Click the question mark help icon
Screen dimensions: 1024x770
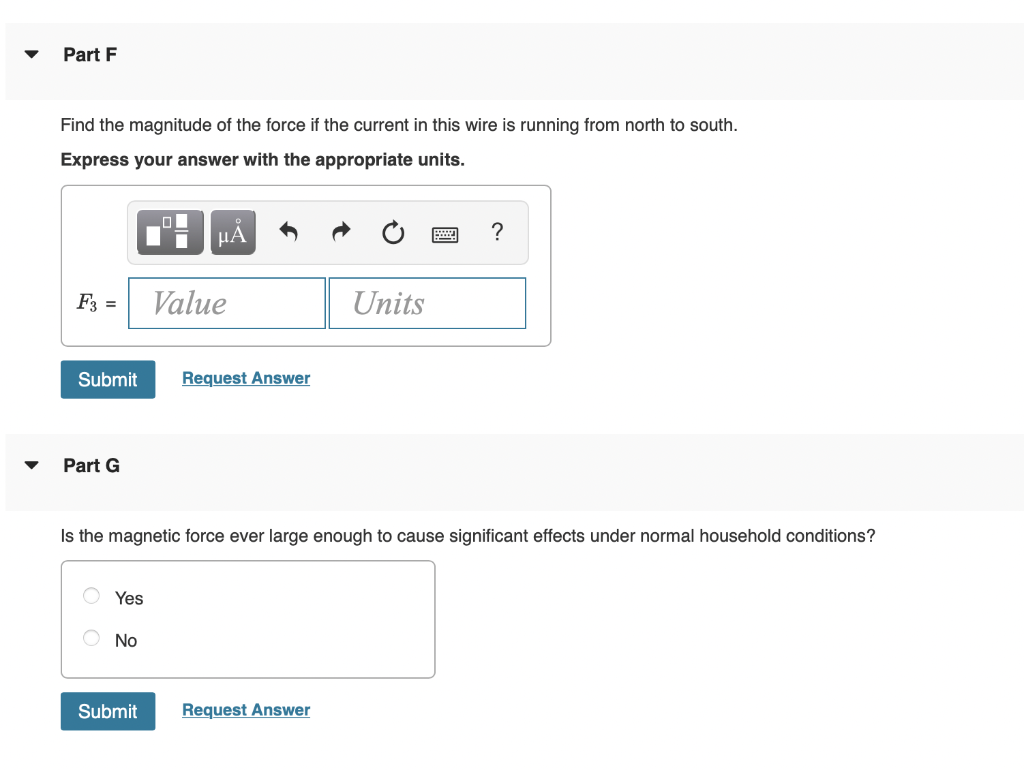point(496,232)
